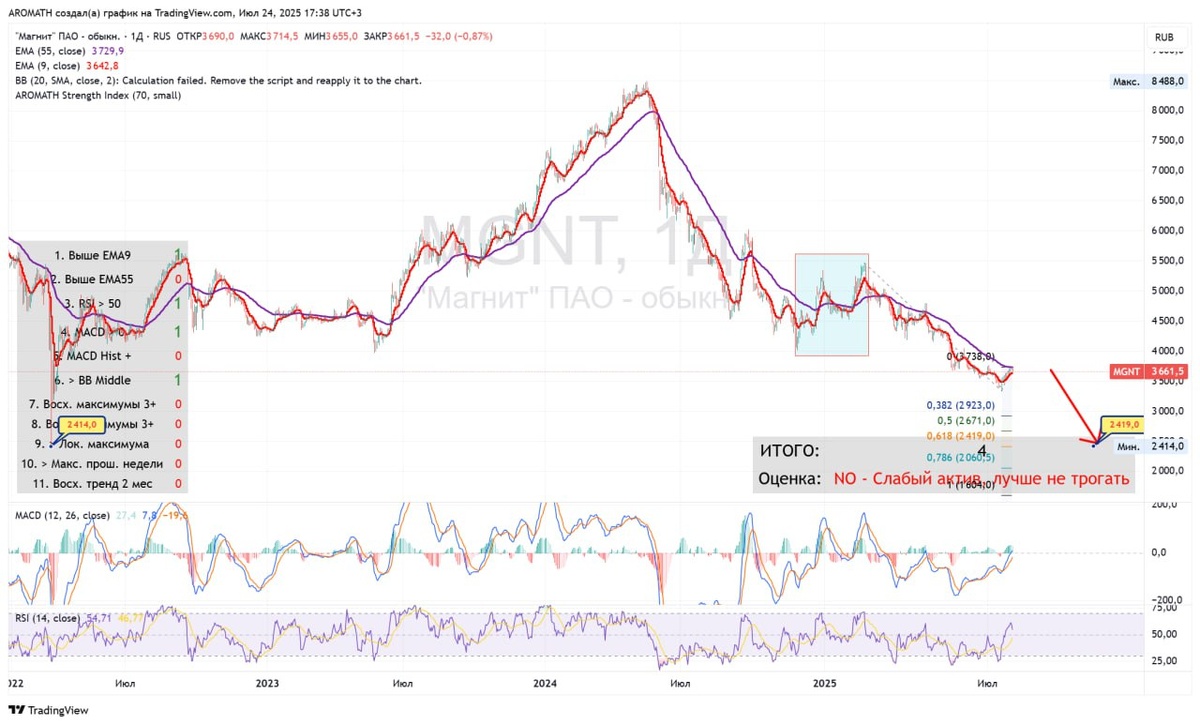
Task: Click table row 11. Восх. тренд 2 мес
Action: [x=102, y=483]
